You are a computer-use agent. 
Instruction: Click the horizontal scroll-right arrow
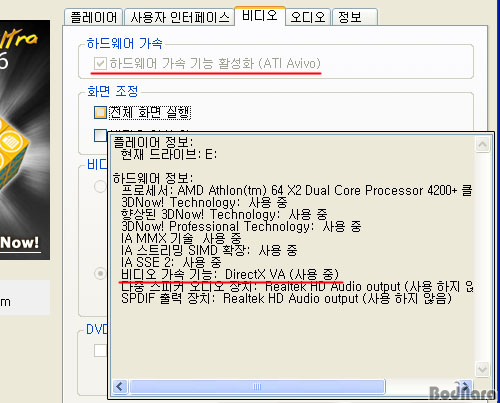[465, 387]
